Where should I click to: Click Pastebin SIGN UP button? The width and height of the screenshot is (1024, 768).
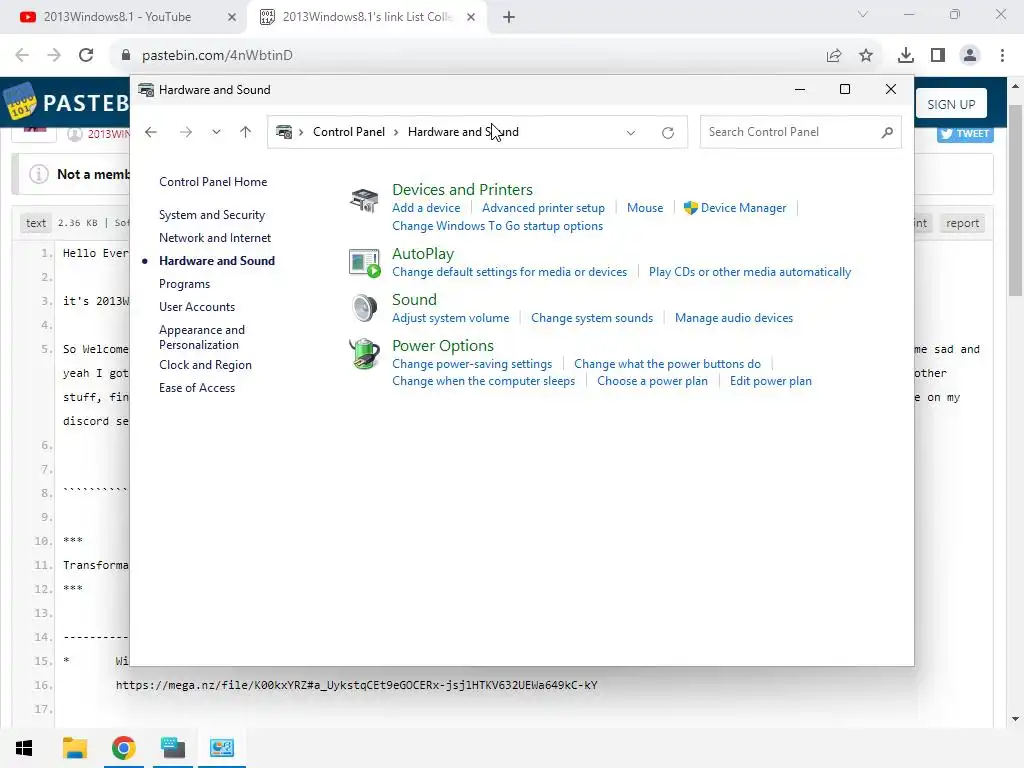click(951, 104)
